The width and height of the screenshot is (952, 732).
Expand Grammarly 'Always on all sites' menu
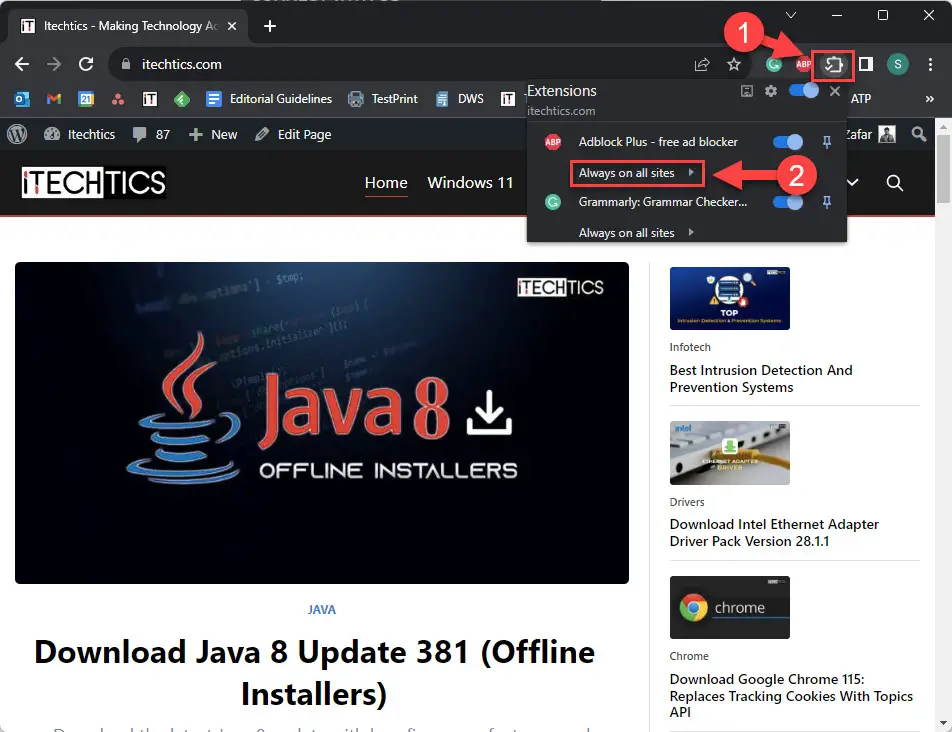(x=636, y=233)
